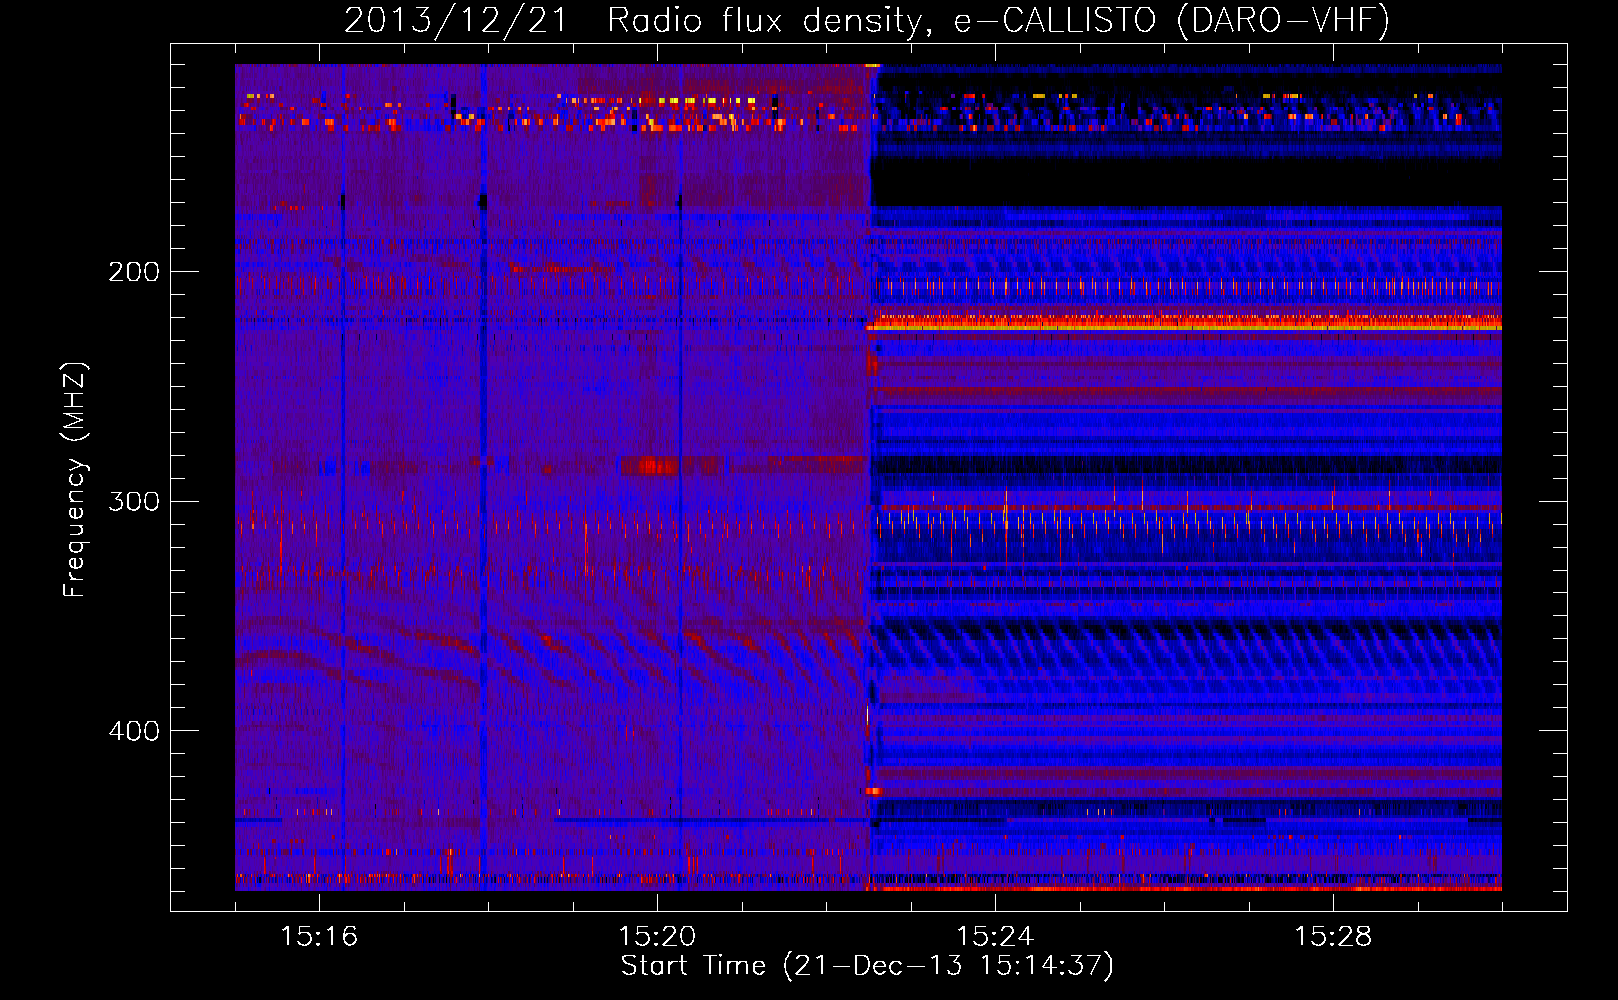Click the 'Start Time (21-Dec-13 15:14:37)' axis label
1618x1000 pixels.
pyautogui.click(x=867, y=966)
